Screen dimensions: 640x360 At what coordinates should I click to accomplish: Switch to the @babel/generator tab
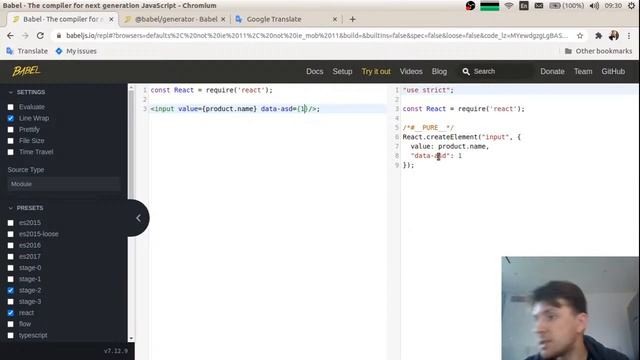[x=176, y=19]
